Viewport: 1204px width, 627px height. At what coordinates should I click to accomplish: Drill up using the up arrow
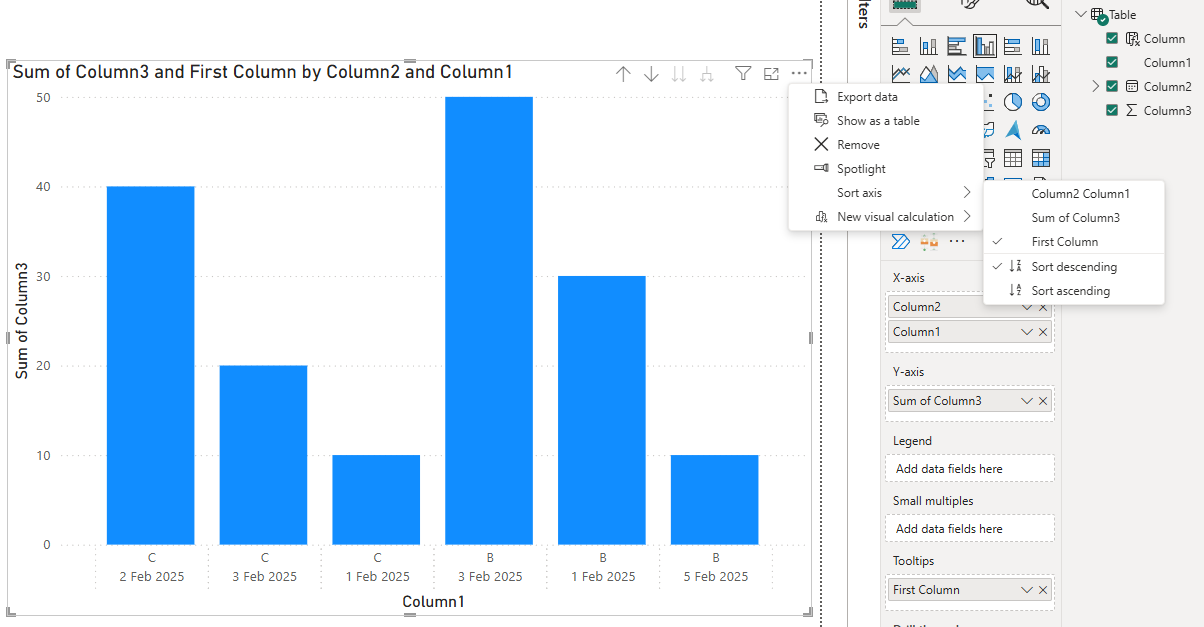coord(623,74)
